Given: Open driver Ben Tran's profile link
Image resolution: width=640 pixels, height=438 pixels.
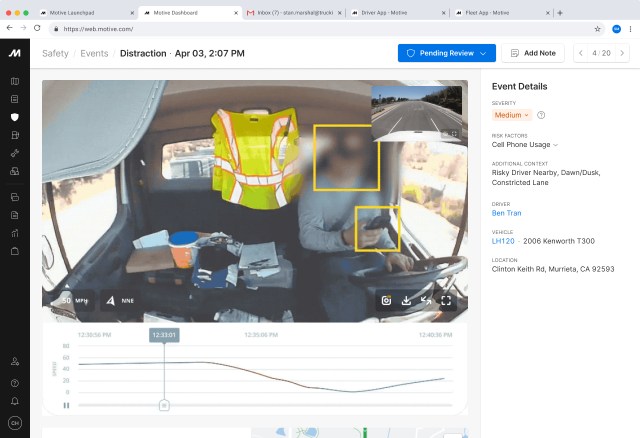Looking at the screenshot, I should [506, 213].
